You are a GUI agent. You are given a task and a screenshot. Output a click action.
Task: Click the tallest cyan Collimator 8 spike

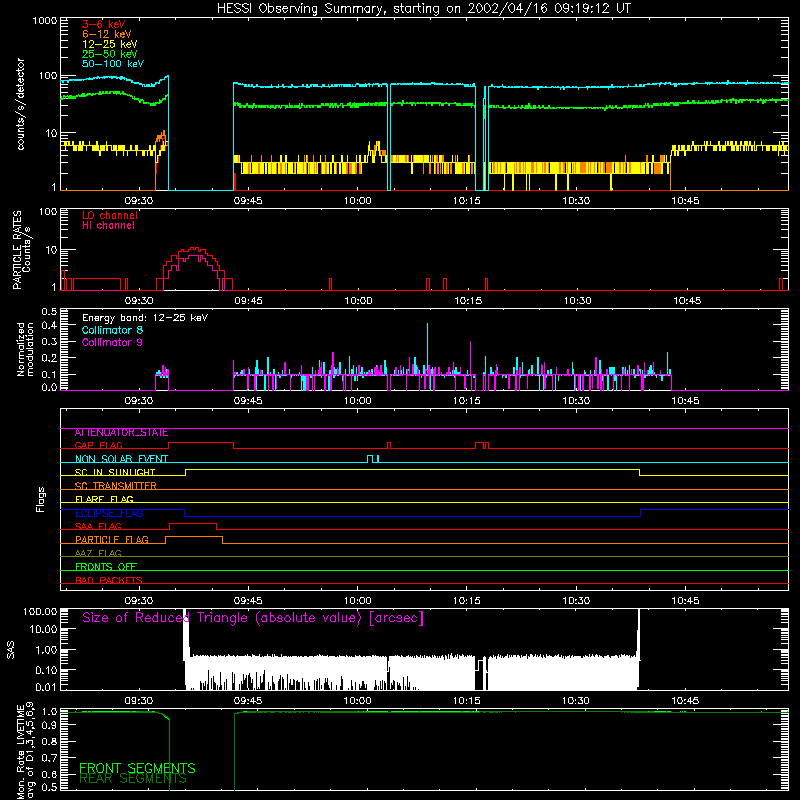[428, 349]
